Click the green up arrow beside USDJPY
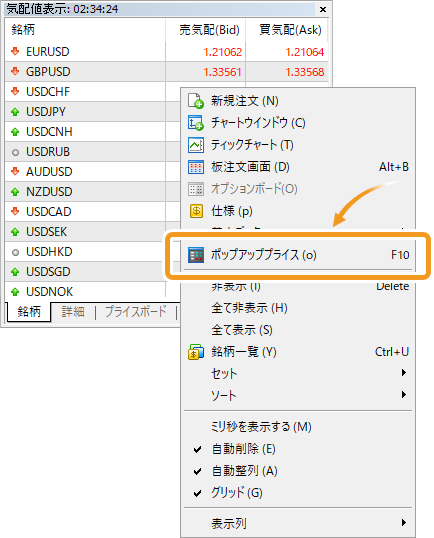 point(15,112)
